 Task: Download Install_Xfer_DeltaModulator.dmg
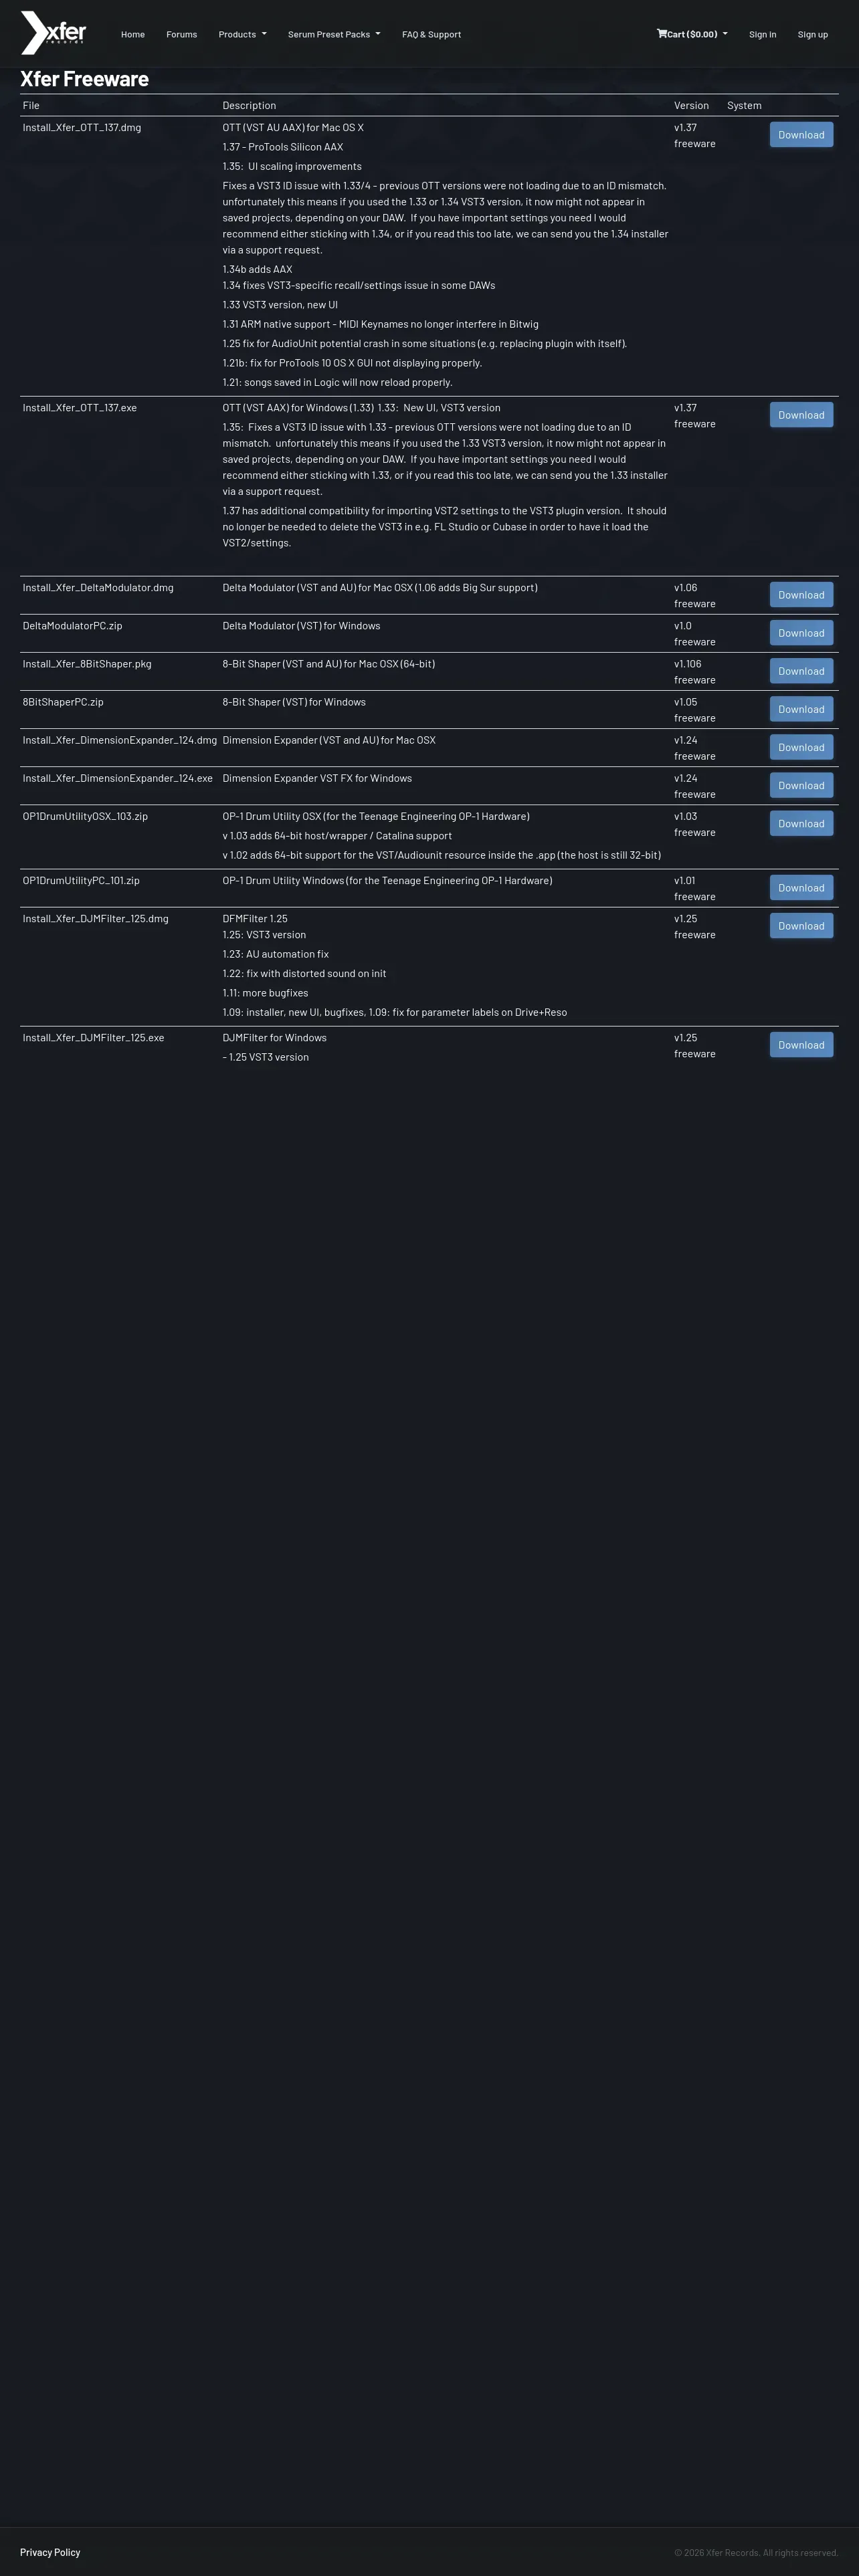click(801, 595)
